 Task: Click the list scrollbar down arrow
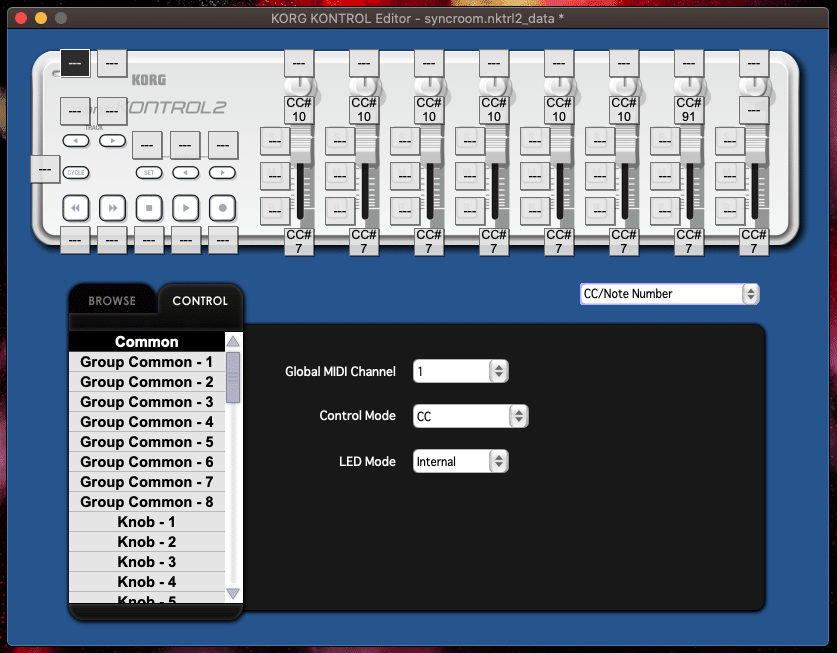(233, 593)
